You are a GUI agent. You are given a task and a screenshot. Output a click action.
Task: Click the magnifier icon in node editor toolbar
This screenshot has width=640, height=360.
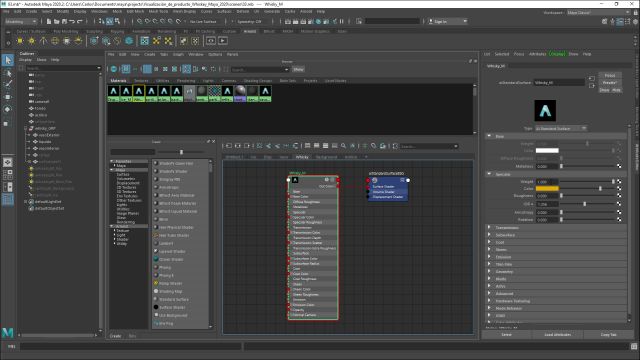click(344, 146)
